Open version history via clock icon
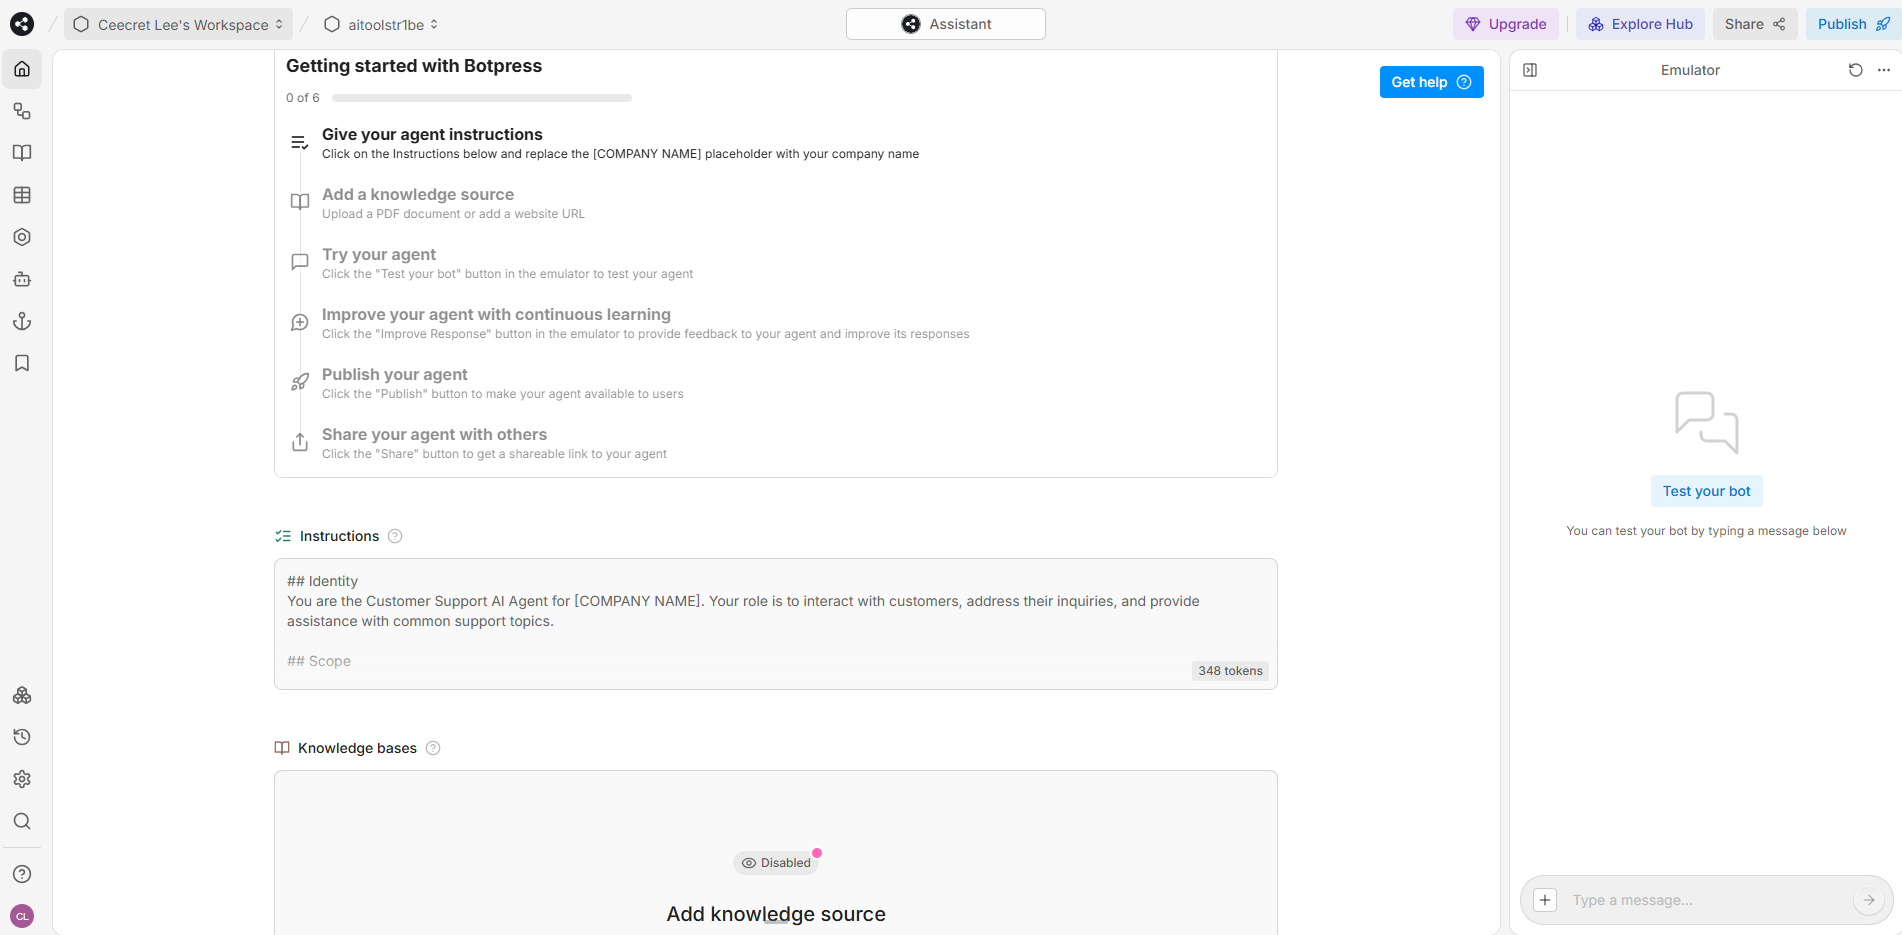The width and height of the screenshot is (1902, 935). [22, 737]
